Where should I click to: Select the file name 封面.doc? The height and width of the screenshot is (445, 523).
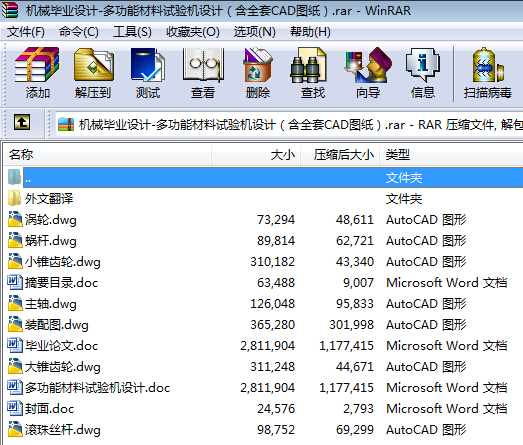[49, 409]
